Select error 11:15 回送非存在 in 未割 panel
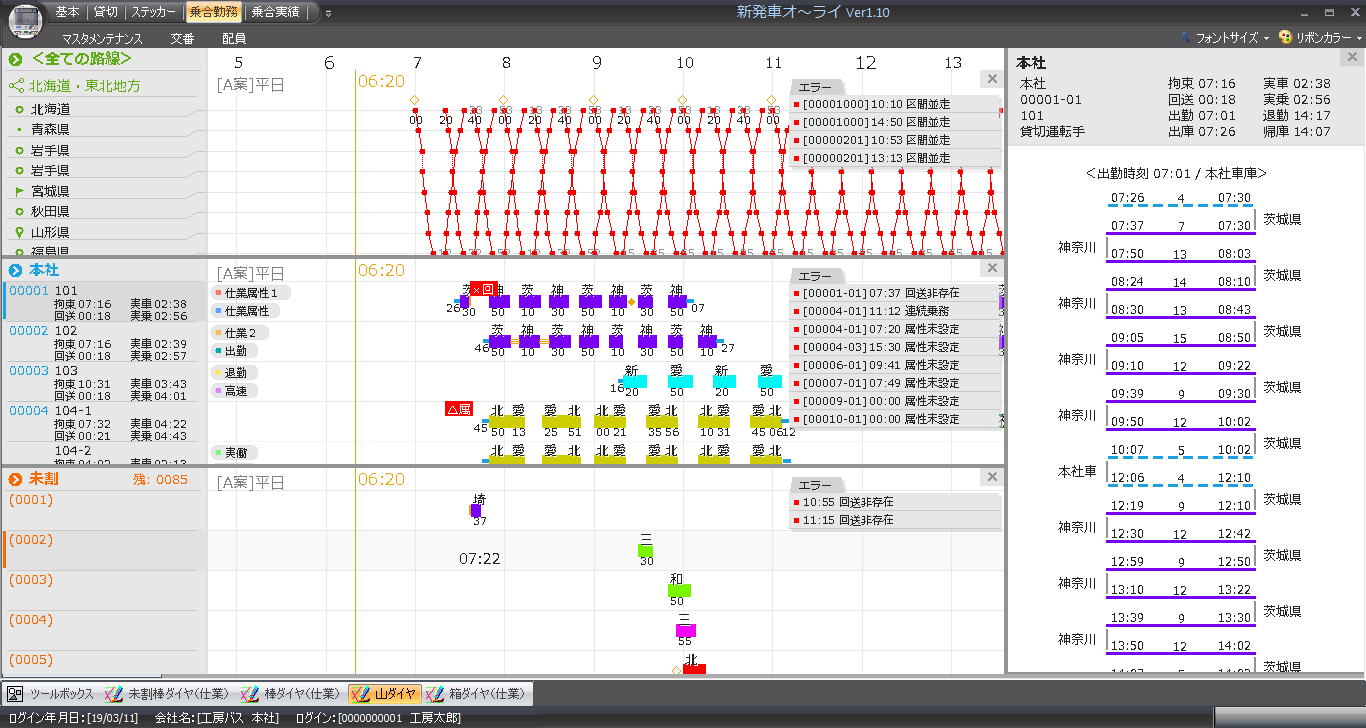The image size is (1366, 728). click(x=895, y=520)
